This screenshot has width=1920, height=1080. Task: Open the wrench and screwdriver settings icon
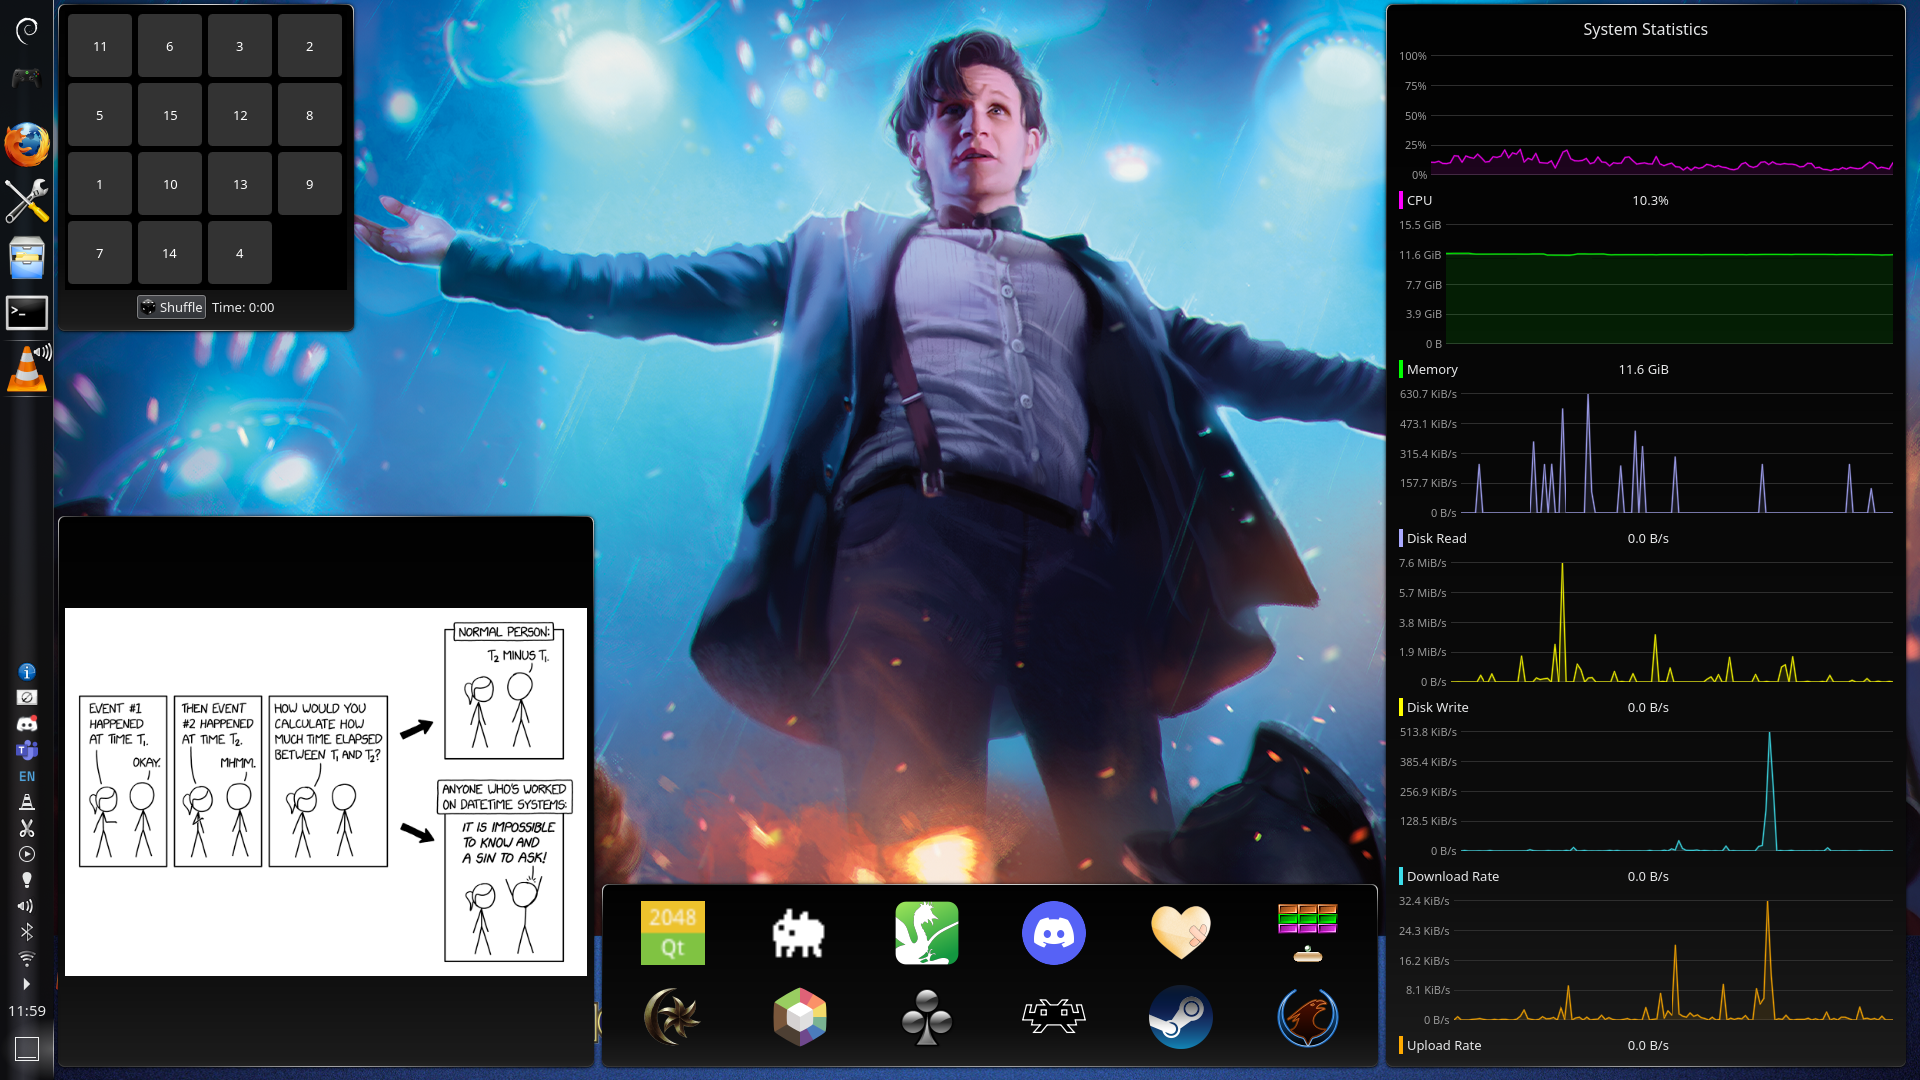click(x=27, y=201)
